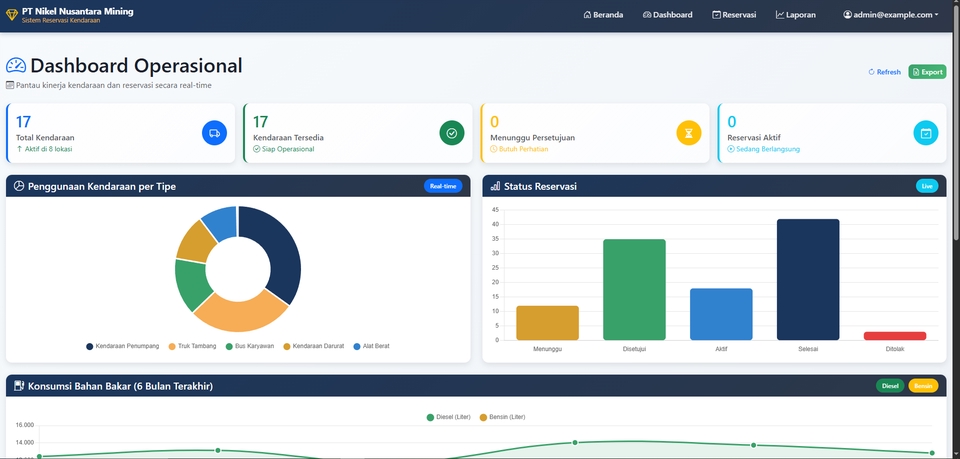Viewport: 960px width, 459px height.
Task: Open the Reservasi menu
Action: coord(734,15)
